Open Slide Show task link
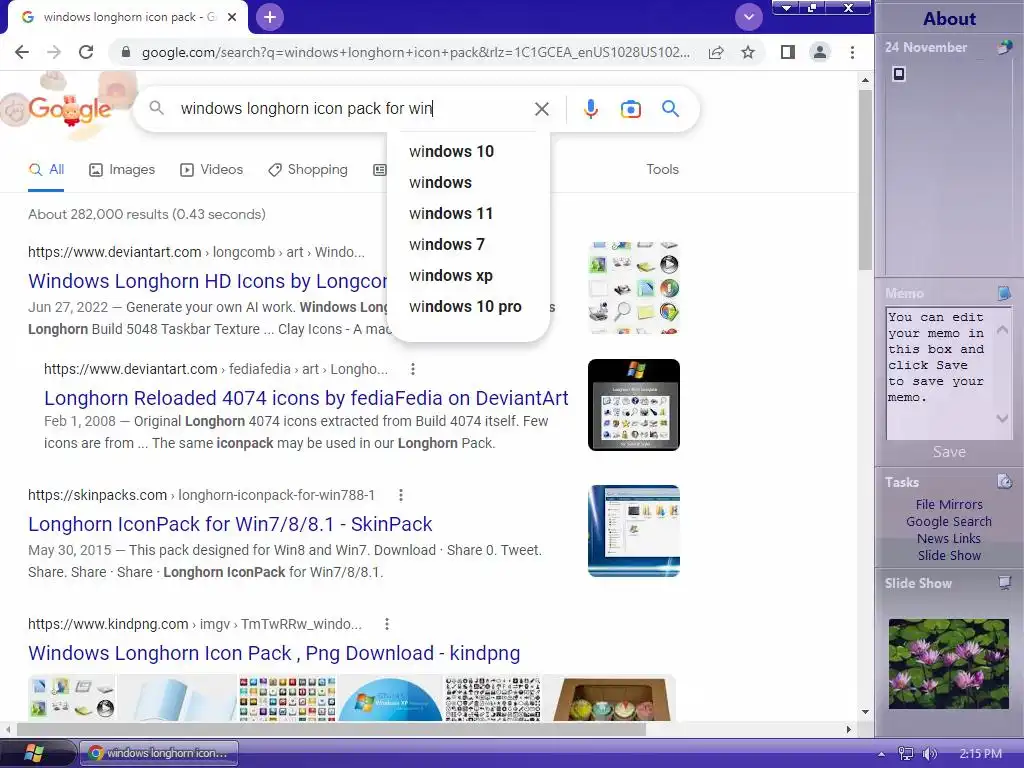1024x768 pixels. (949, 555)
